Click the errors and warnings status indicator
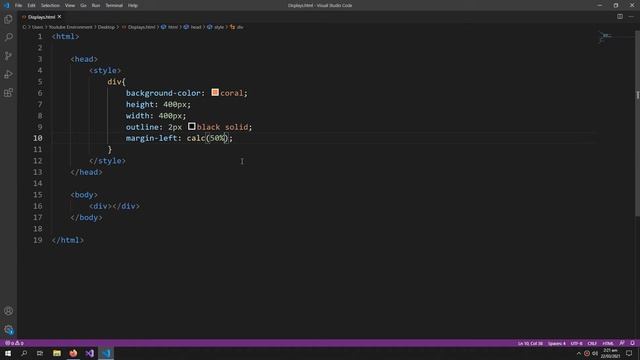This screenshot has height=360, width=640. tap(14, 343)
